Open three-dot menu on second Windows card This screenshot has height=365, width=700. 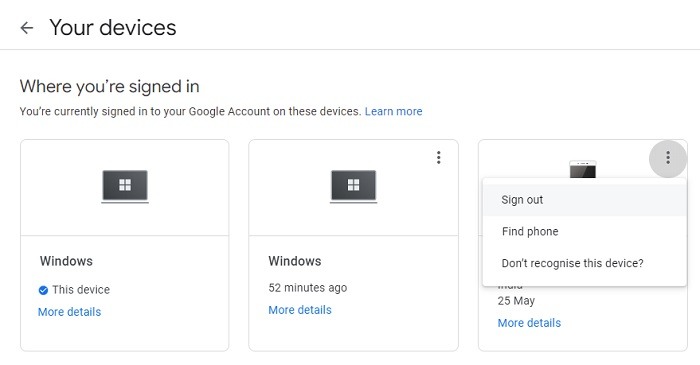coord(438,158)
